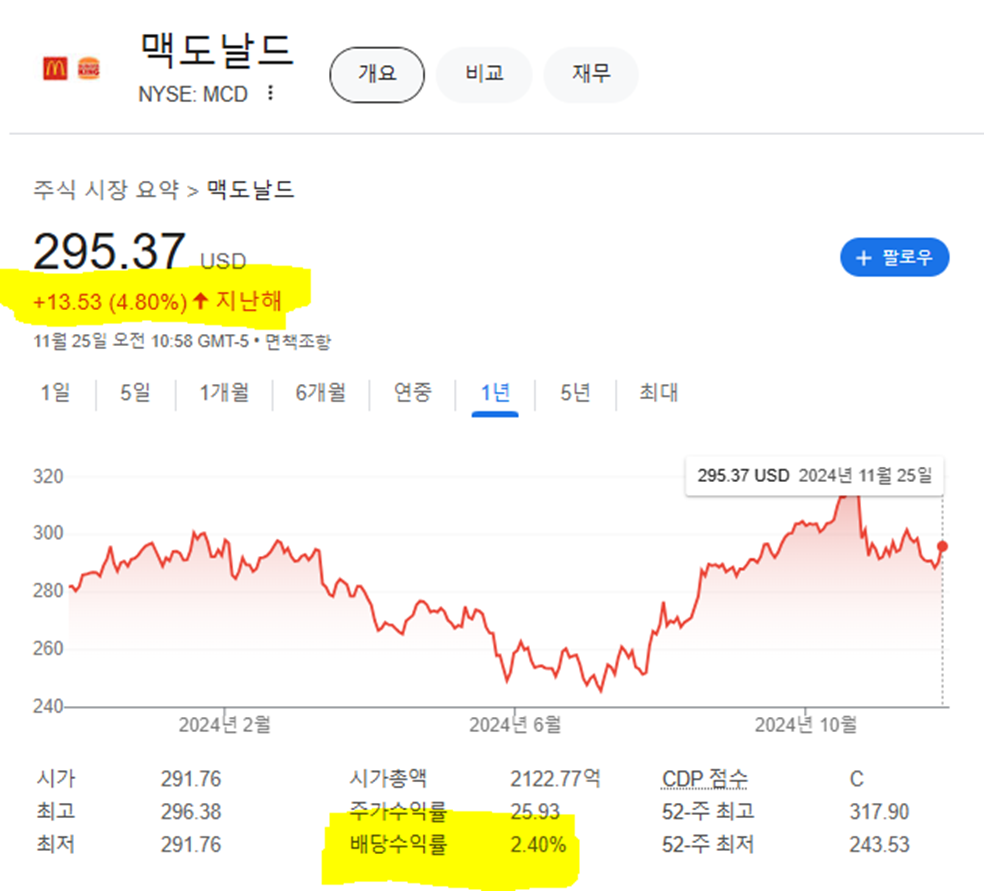Select the 최대 chart range

coord(658,393)
